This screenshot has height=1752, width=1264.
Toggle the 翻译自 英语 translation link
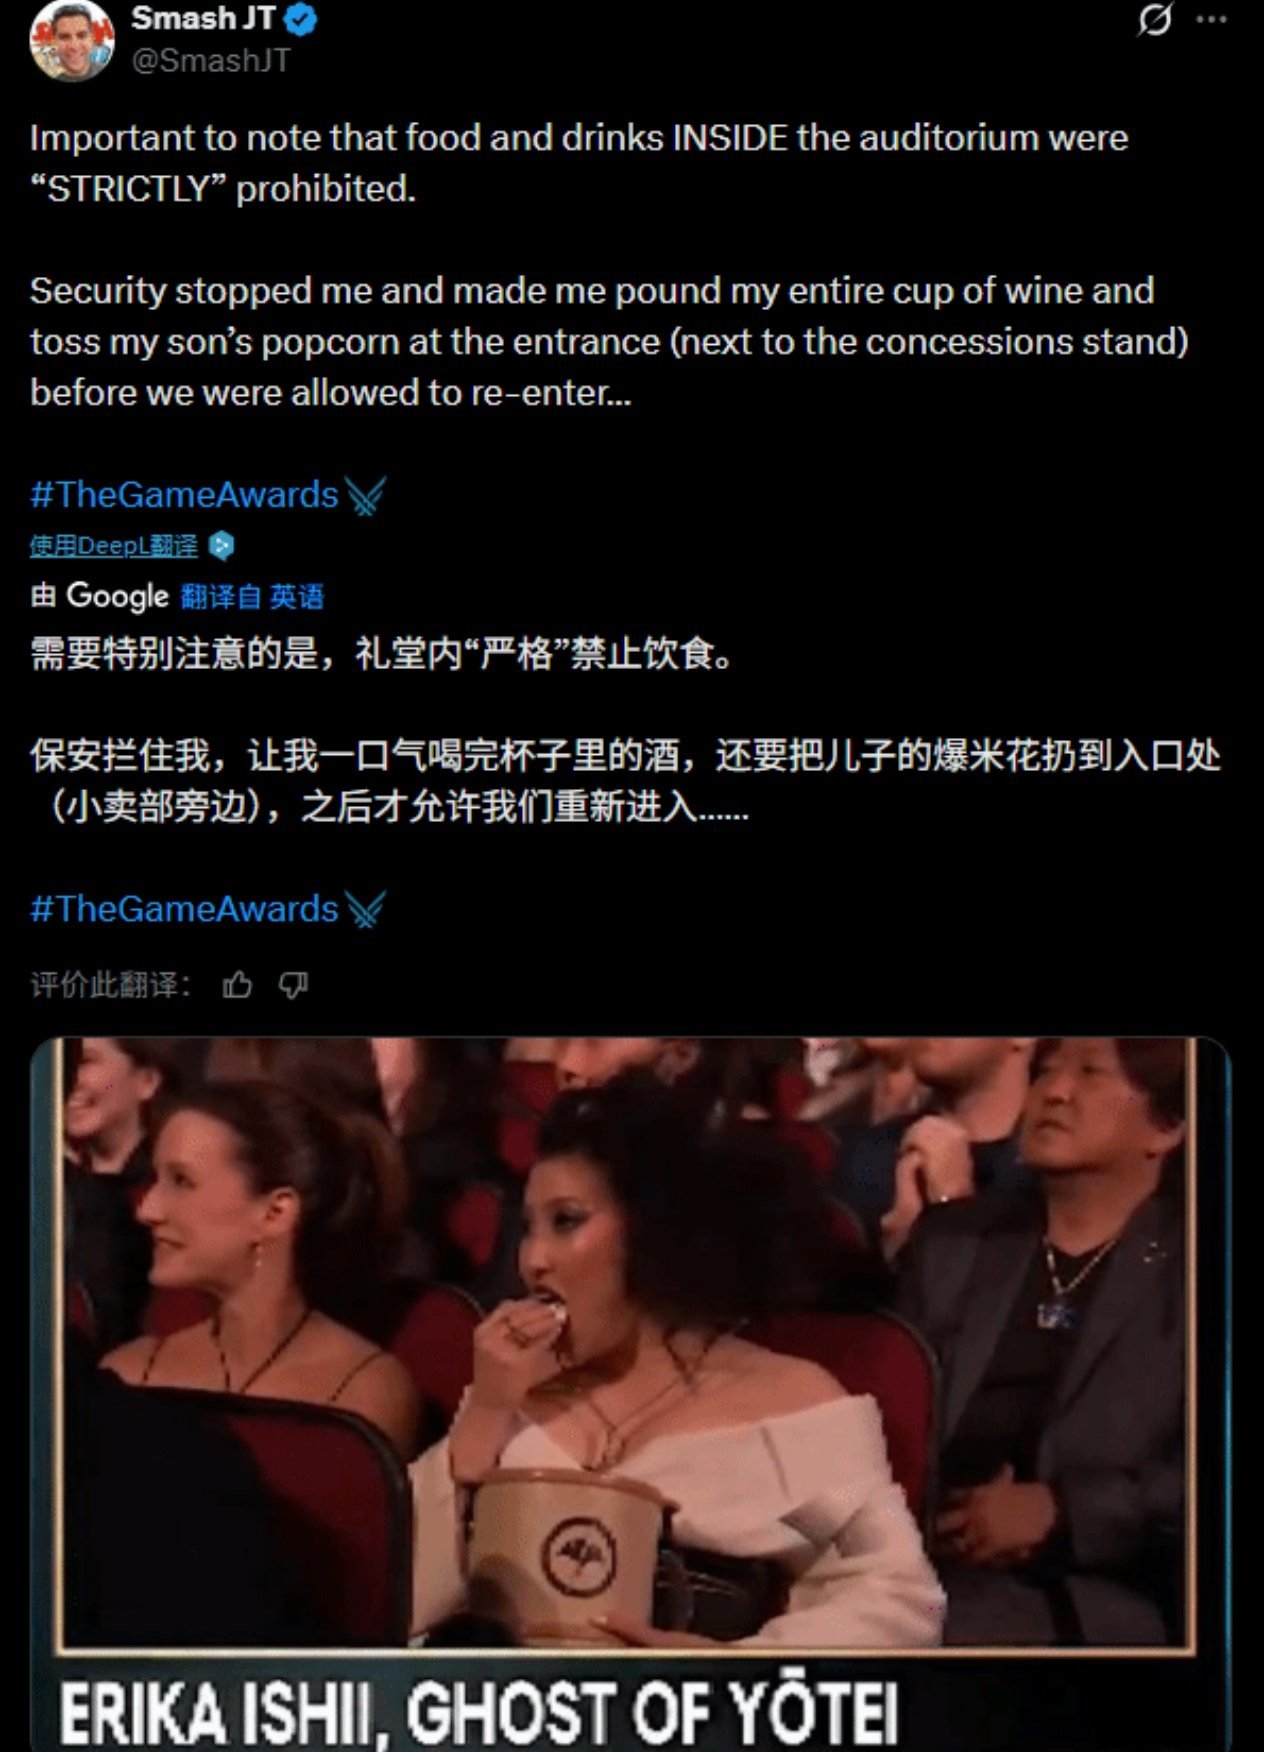point(252,597)
